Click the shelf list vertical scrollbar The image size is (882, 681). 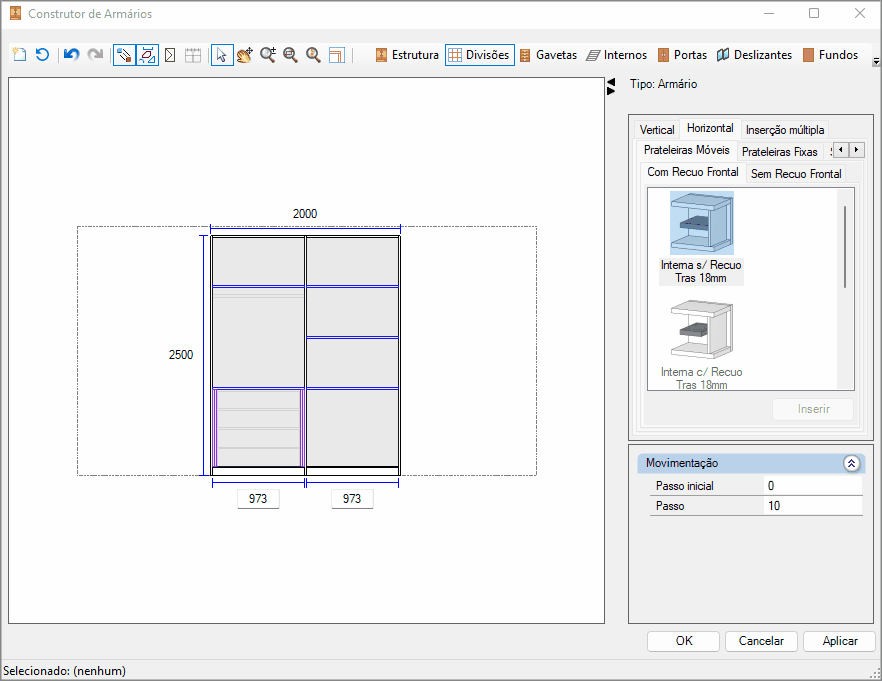(x=845, y=247)
